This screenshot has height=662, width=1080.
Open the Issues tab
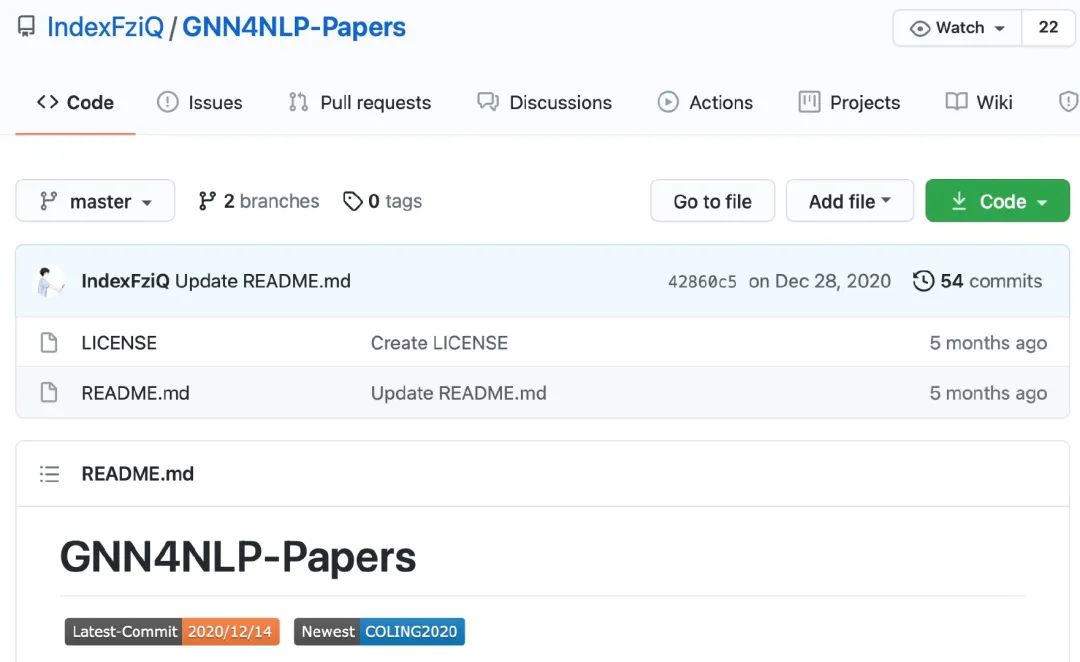pyautogui.click(x=200, y=103)
